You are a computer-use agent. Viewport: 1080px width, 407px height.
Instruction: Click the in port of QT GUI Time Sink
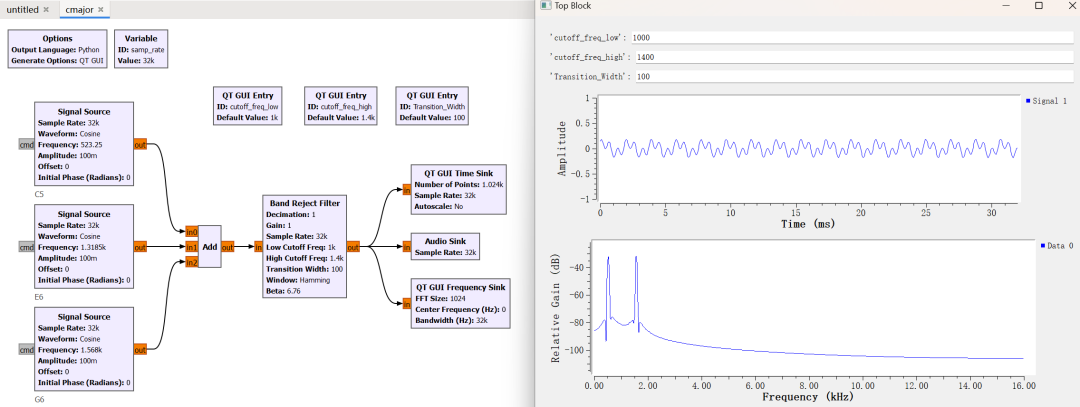pyautogui.click(x=407, y=190)
